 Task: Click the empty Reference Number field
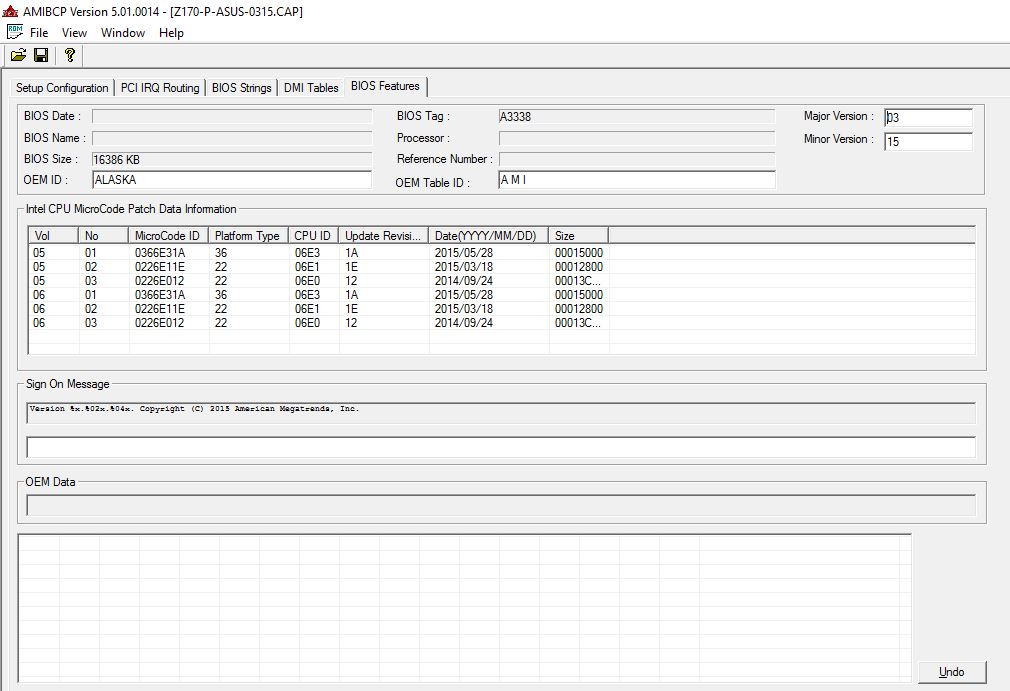(x=636, y=159)
